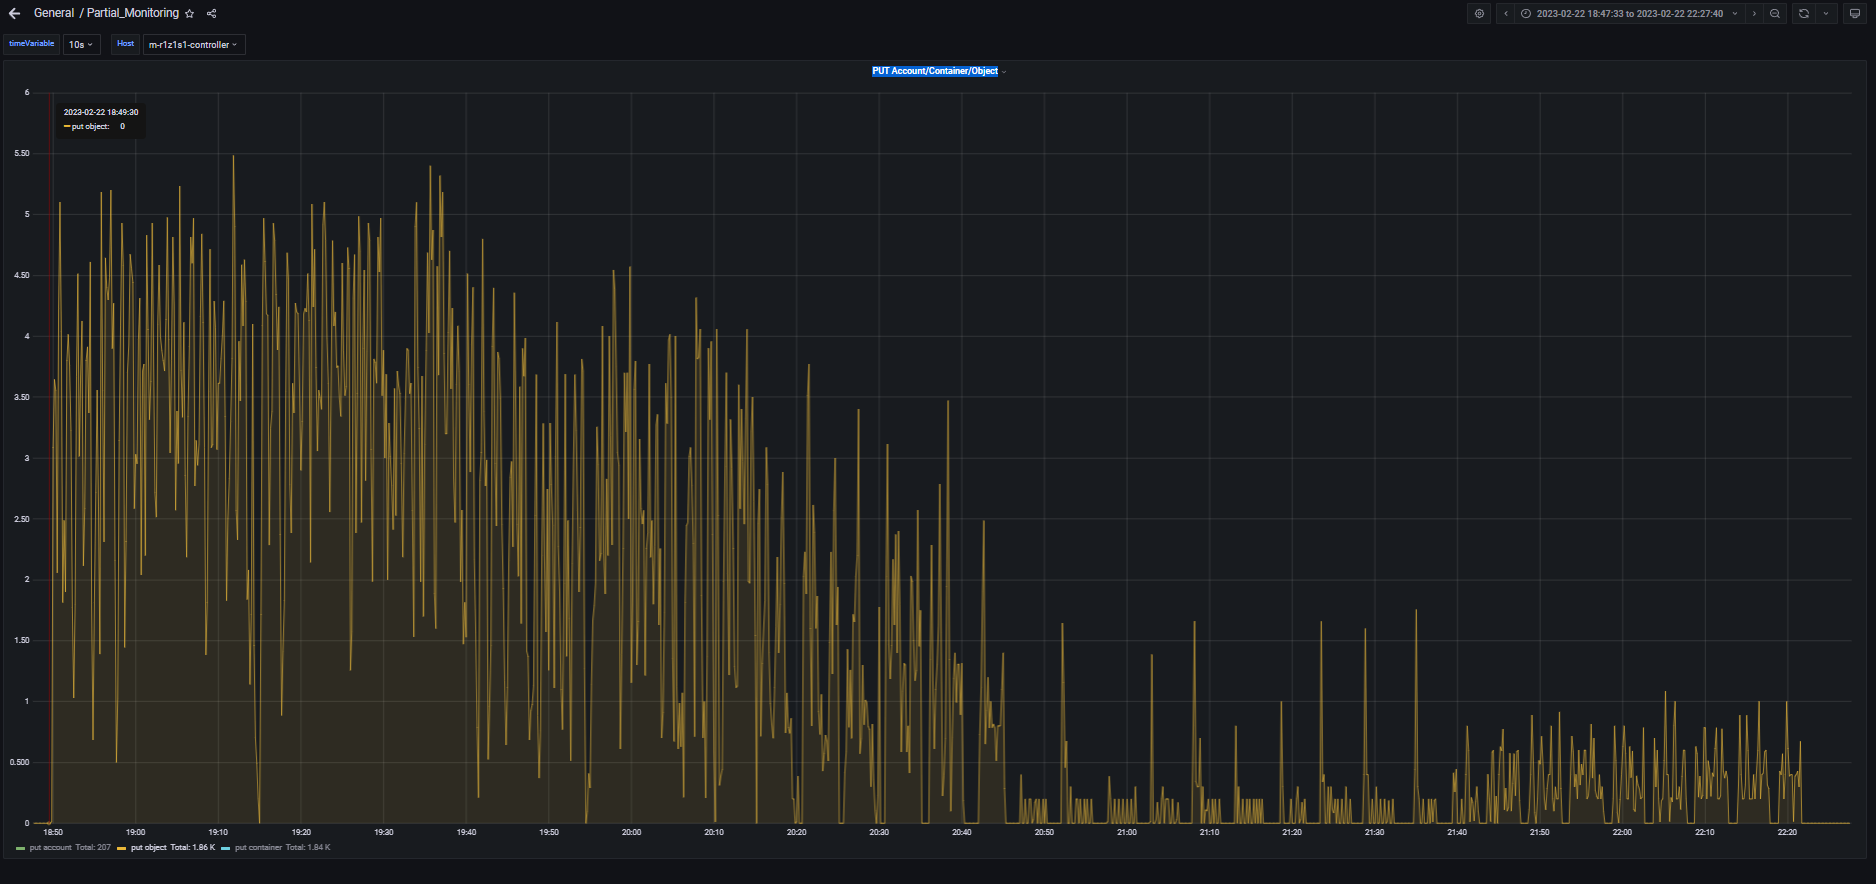Click the back arrow icon
This screenshot has width=1876, height=884.
[14, 14]
